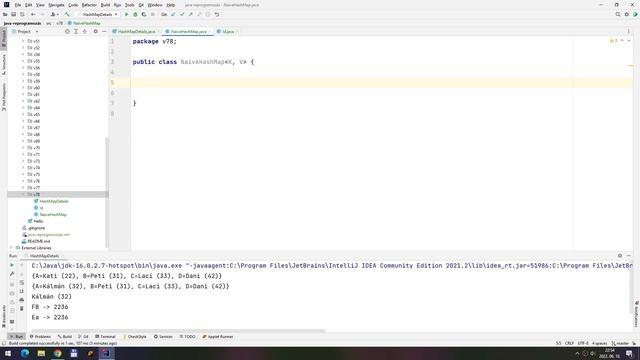
Task: Expand External Libraries node
Action: [x=11, y=248]
